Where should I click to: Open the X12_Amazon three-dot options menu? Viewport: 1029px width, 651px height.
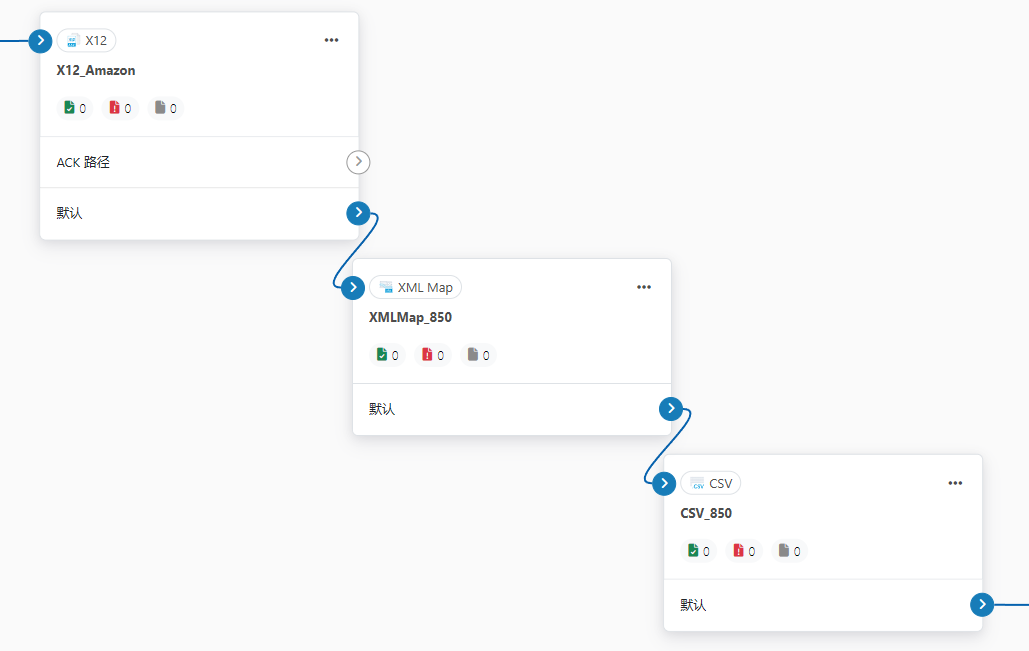pyautogui.click(x=332, y=40)
